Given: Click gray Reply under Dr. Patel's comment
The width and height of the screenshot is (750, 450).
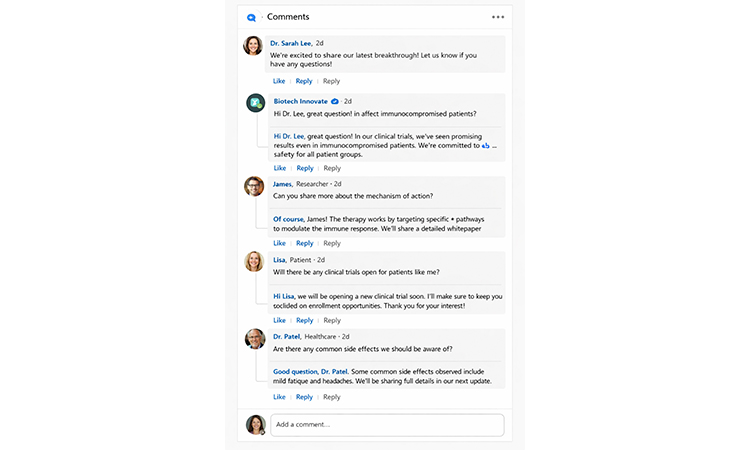Looking at the screenshot, I should point(331,397).
